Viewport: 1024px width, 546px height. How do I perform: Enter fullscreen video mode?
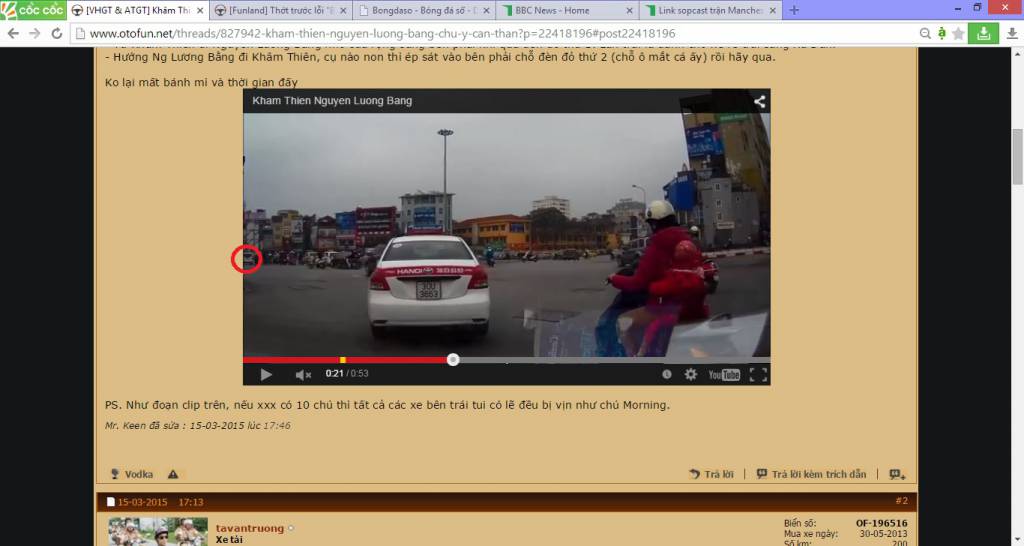[758, 374]
